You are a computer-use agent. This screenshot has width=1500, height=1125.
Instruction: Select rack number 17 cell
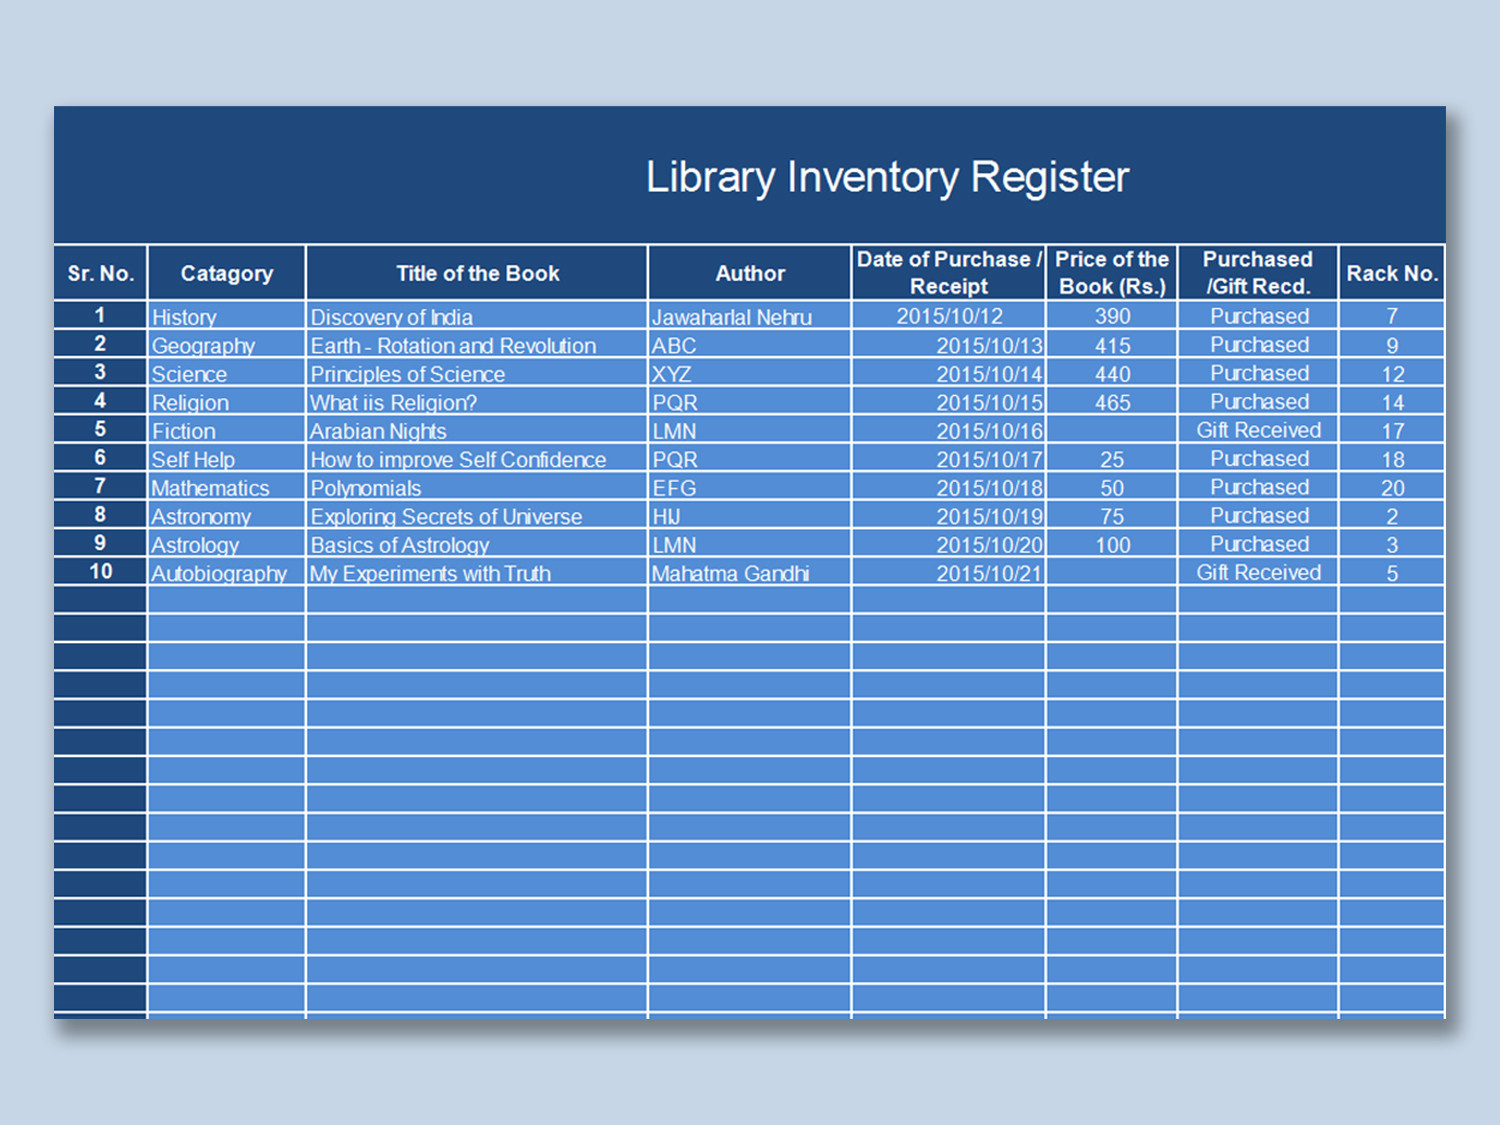1392,430
